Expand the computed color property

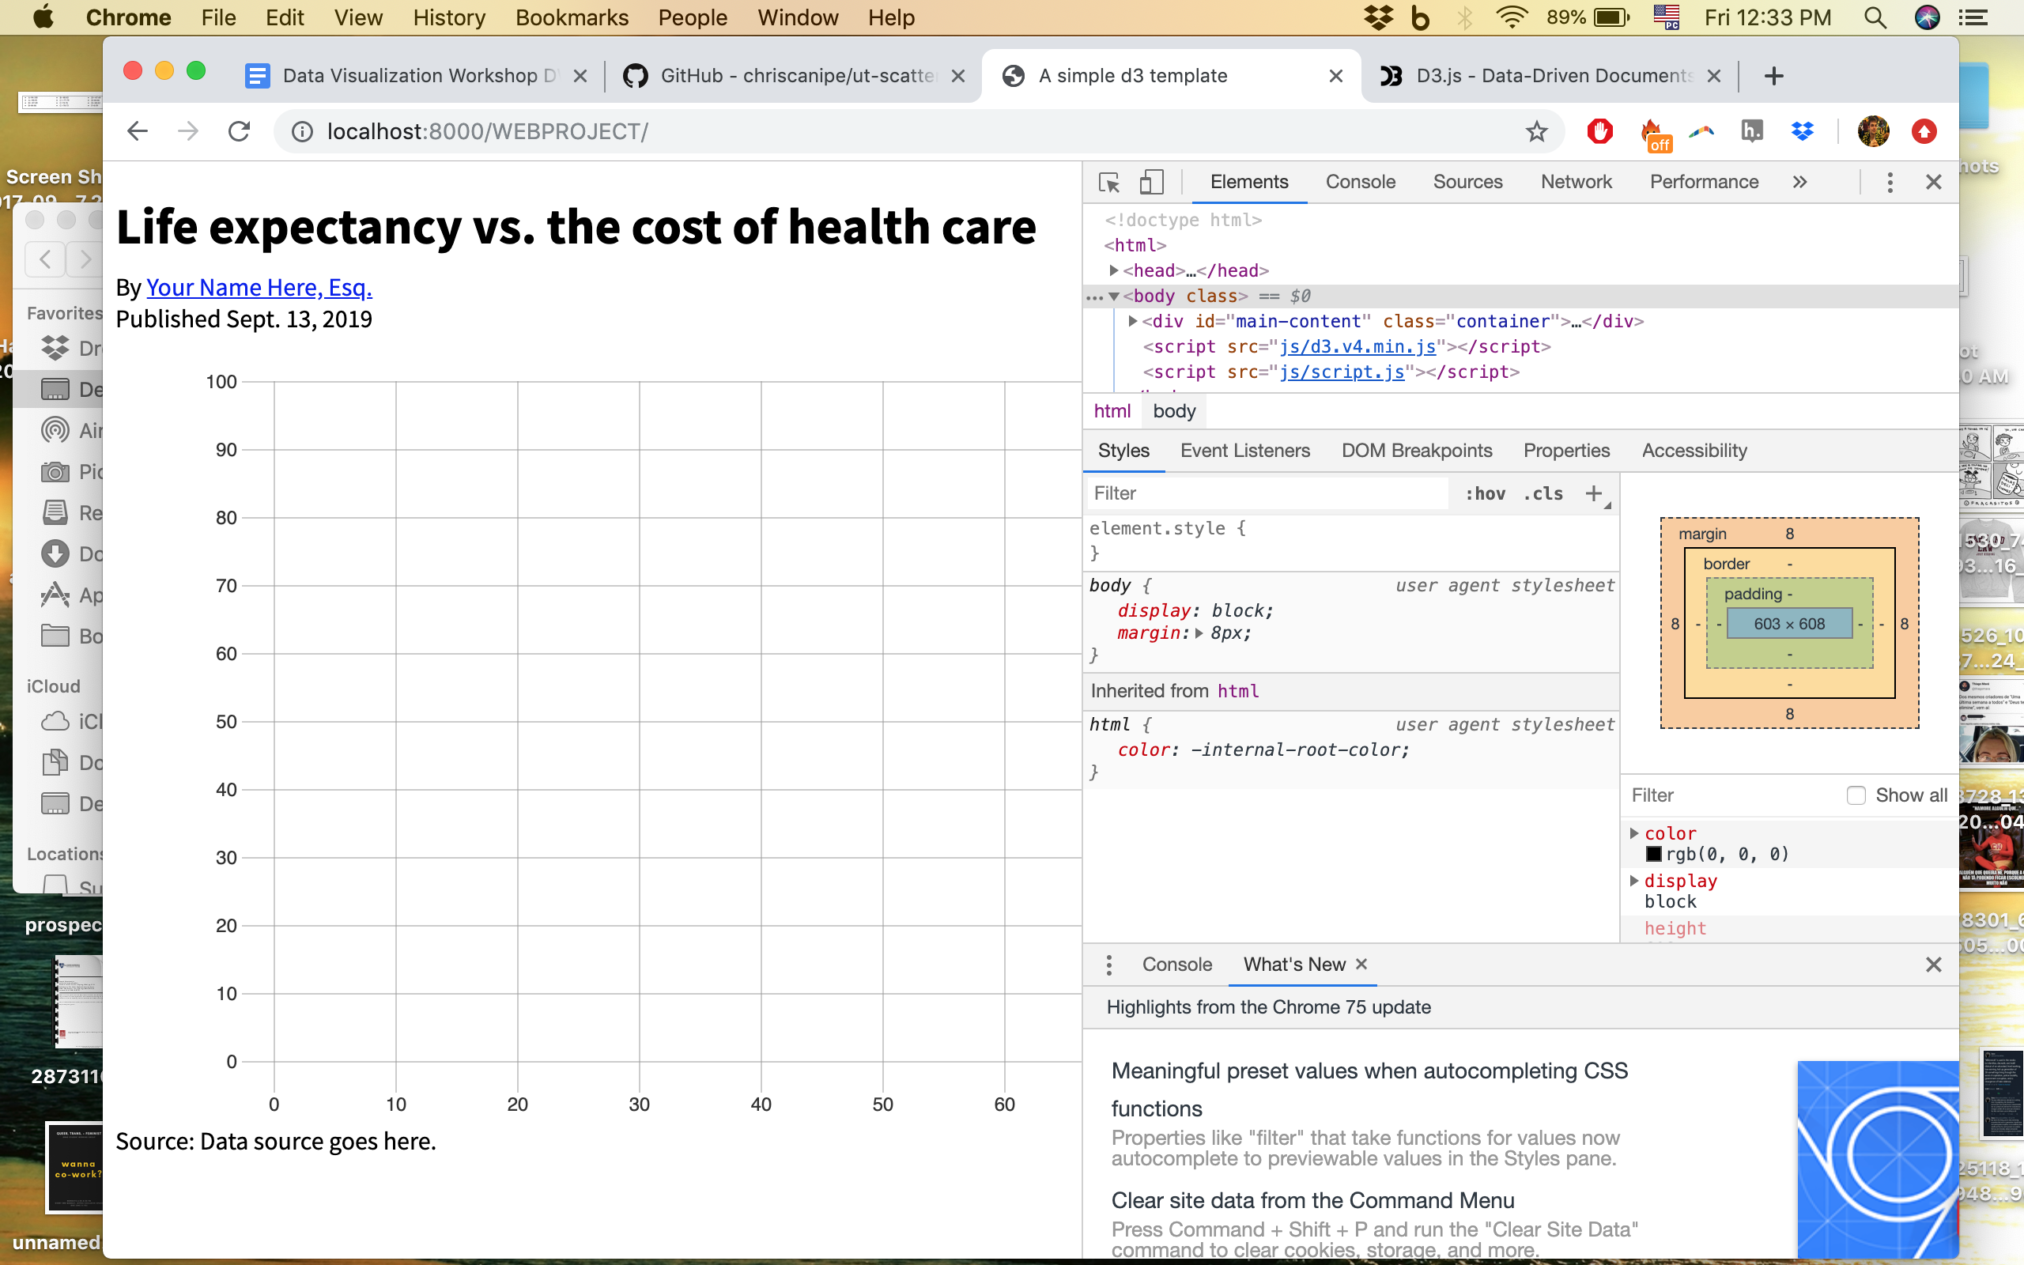click(x=1634, y=833)
